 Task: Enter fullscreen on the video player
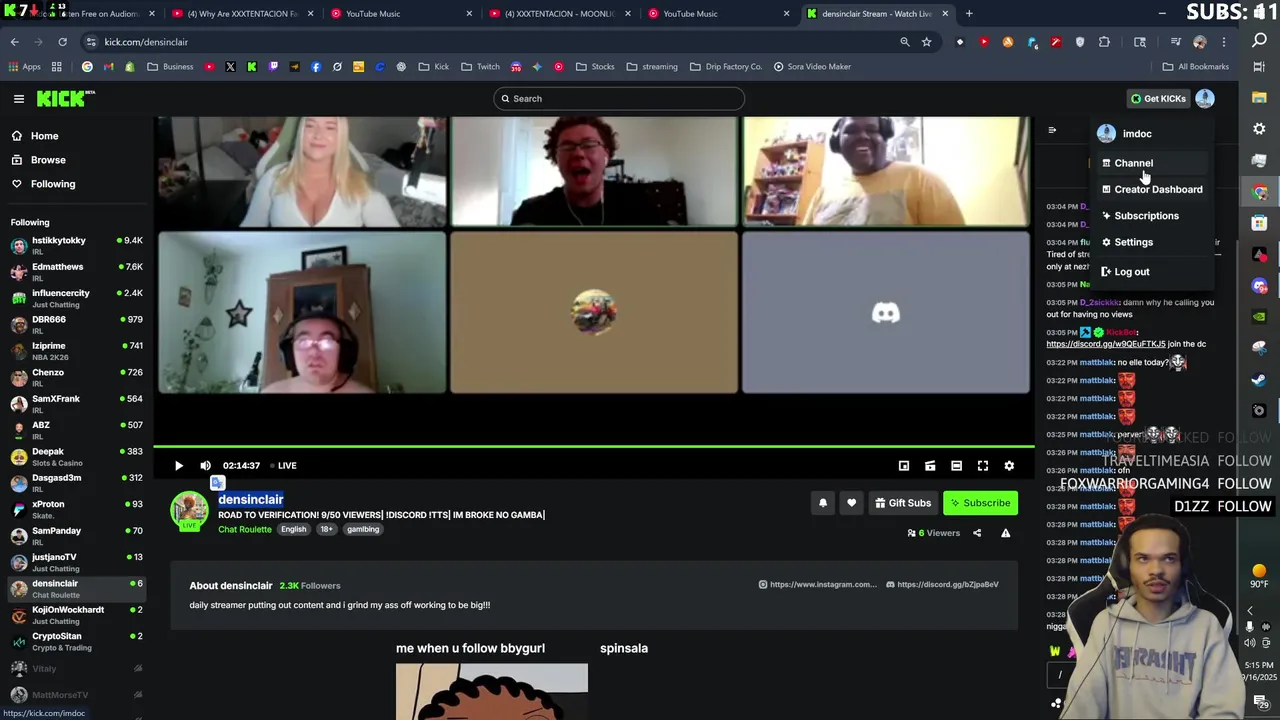tap(983, 465)
